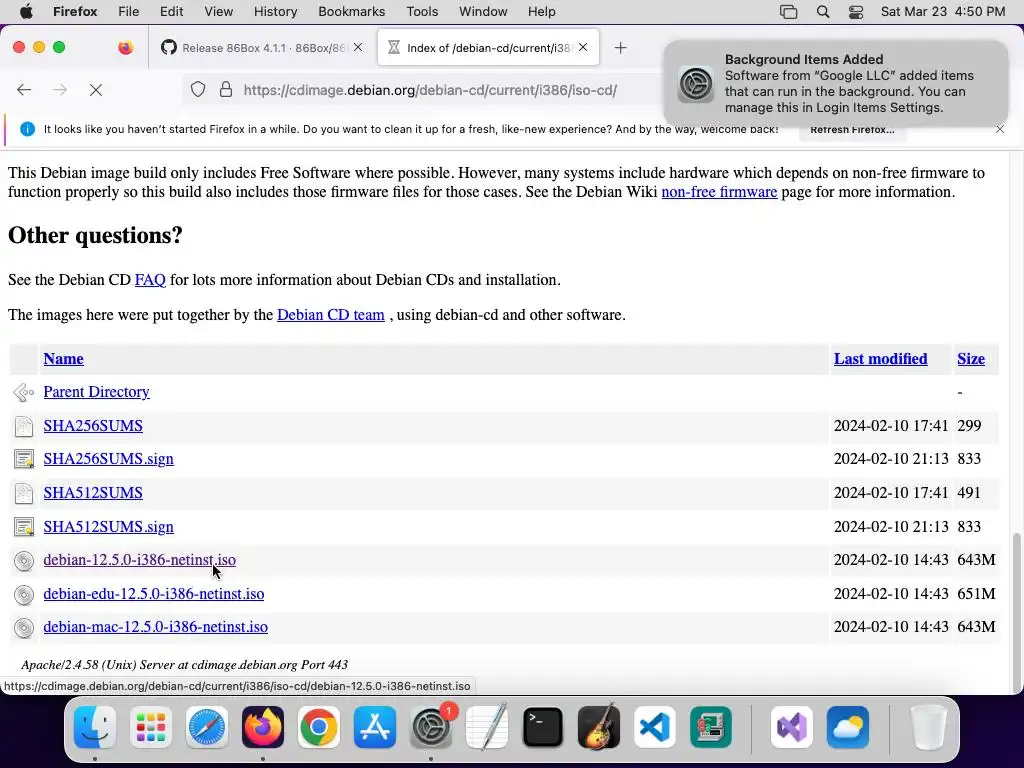
Task: Open the Bookmarks menu
Action: [x=351, y=12]
